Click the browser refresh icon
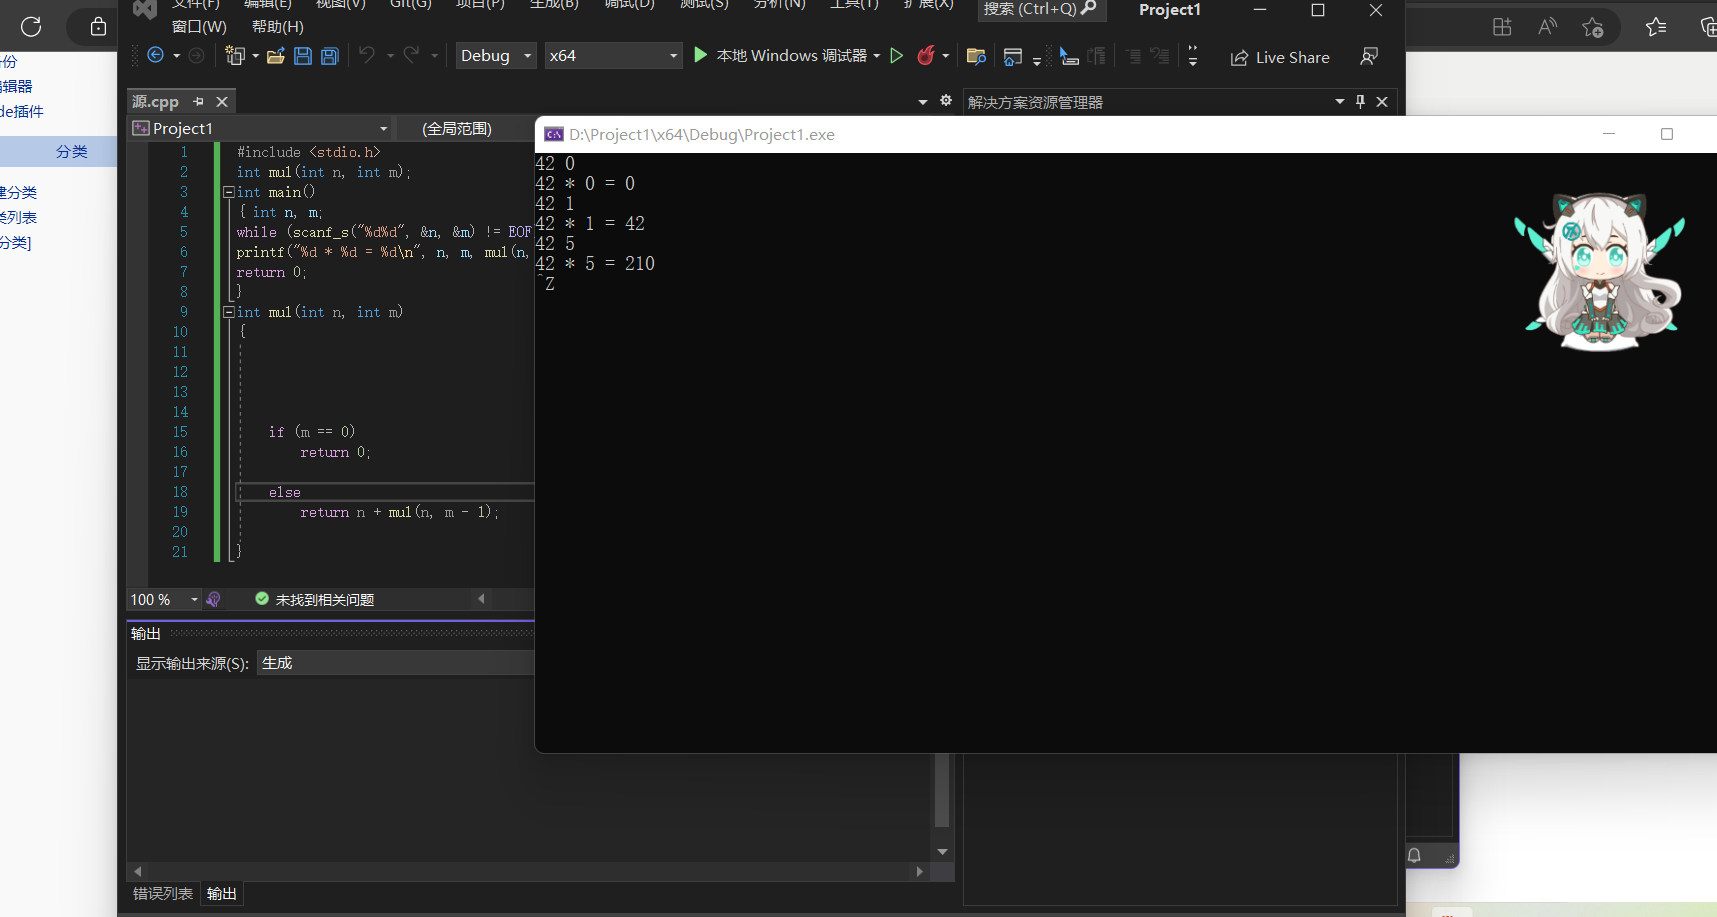The width and height of the screenshot is (1717, 917). pyautogui.click(x=31, y=27)
